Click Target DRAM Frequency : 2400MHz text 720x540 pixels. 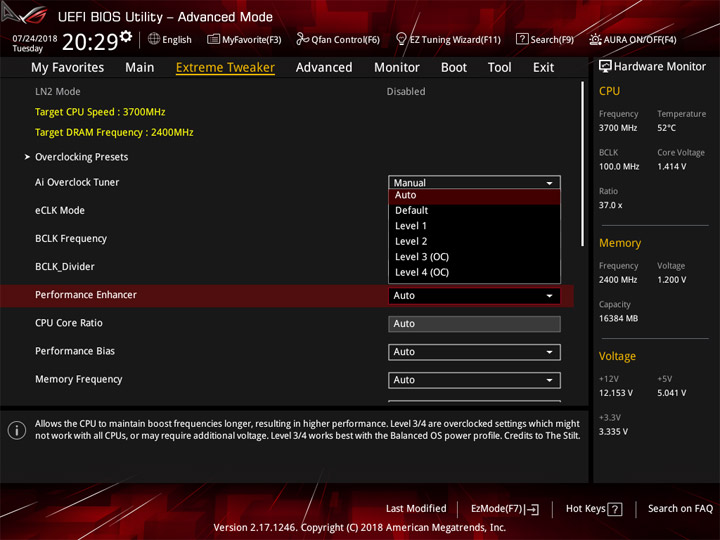[114, 133]
